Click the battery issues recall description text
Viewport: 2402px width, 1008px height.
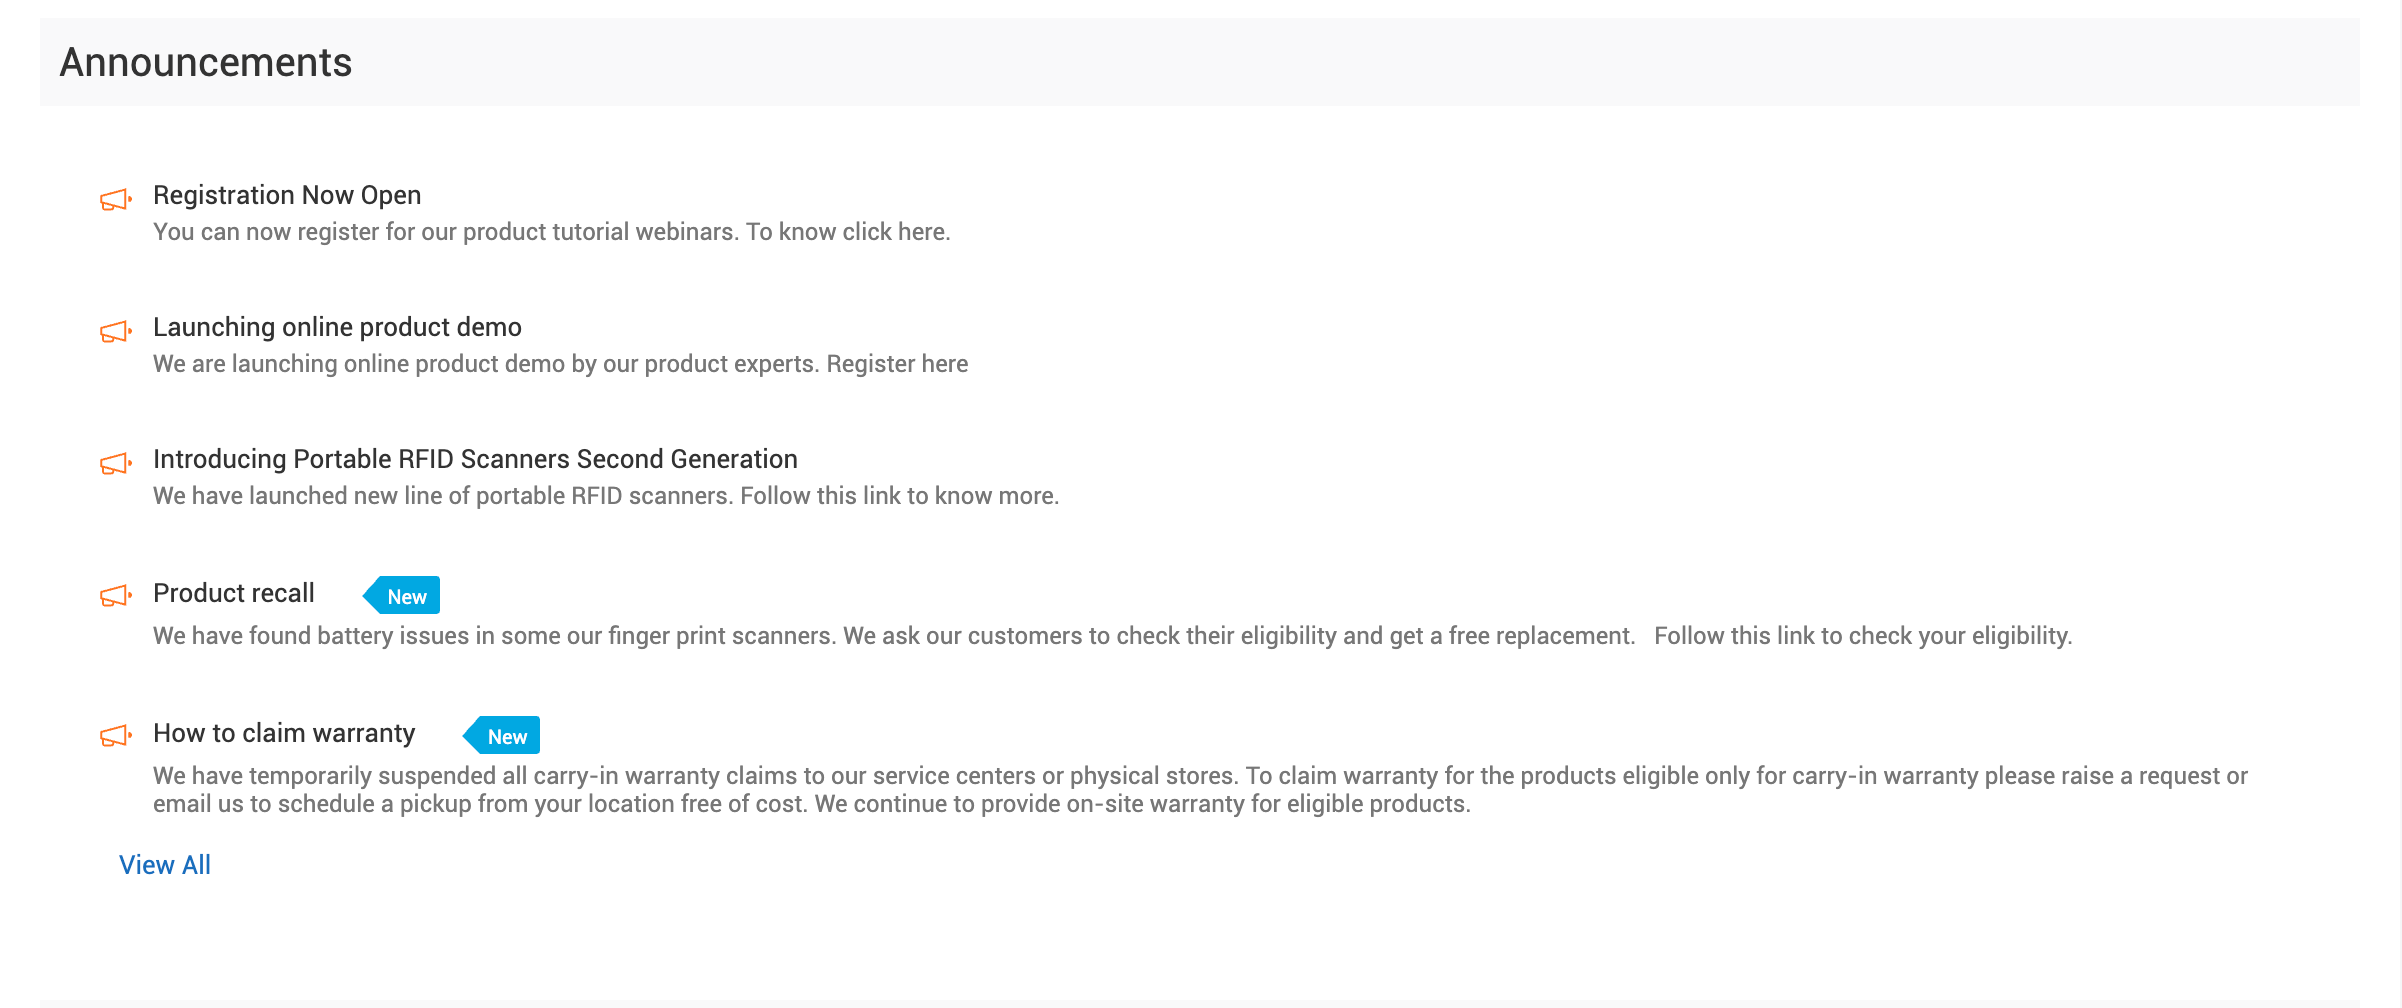(x=893, y=636)
